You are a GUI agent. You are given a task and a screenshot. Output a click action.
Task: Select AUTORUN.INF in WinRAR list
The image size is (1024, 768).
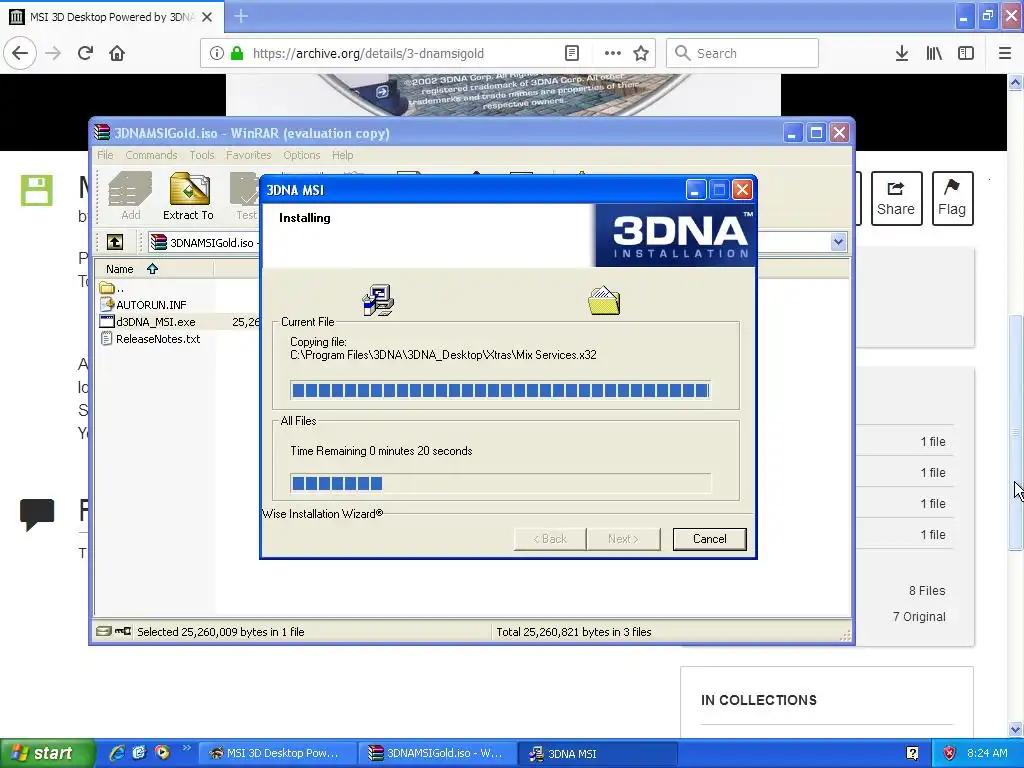click(144, 304)
